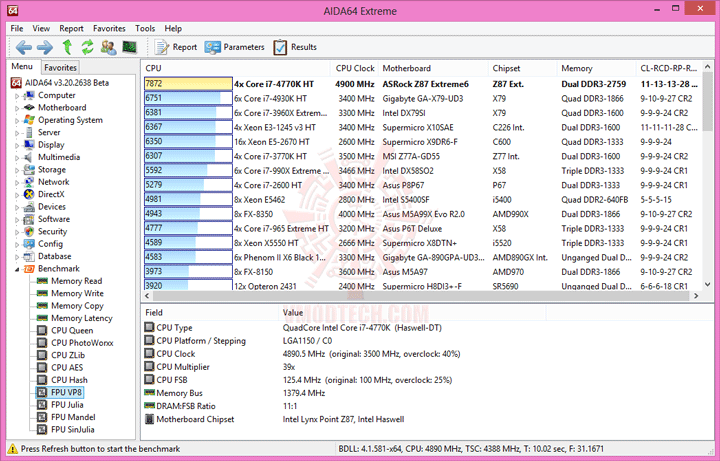Click the horizontal scrollbar right arrow

click(x=697, y=296)
